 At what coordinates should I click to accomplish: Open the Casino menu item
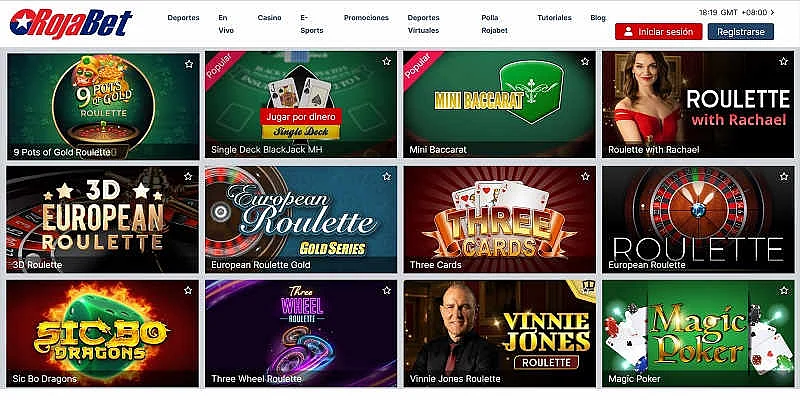click(269, 17)
